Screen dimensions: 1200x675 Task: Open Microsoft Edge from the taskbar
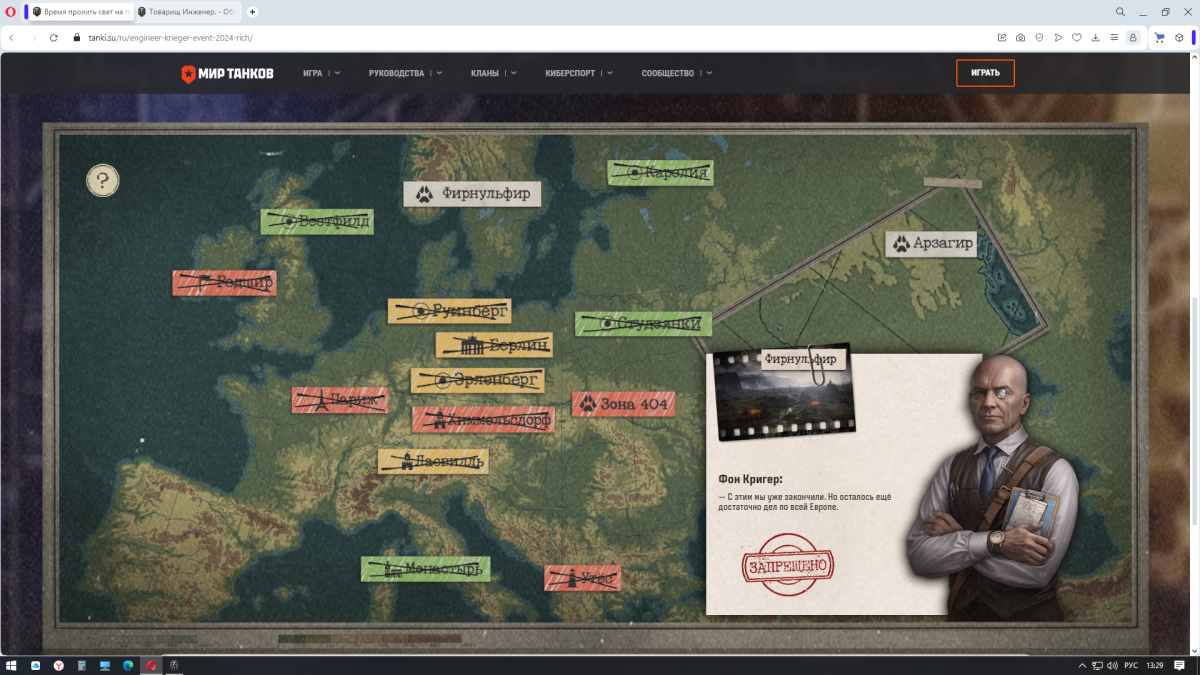128,665
